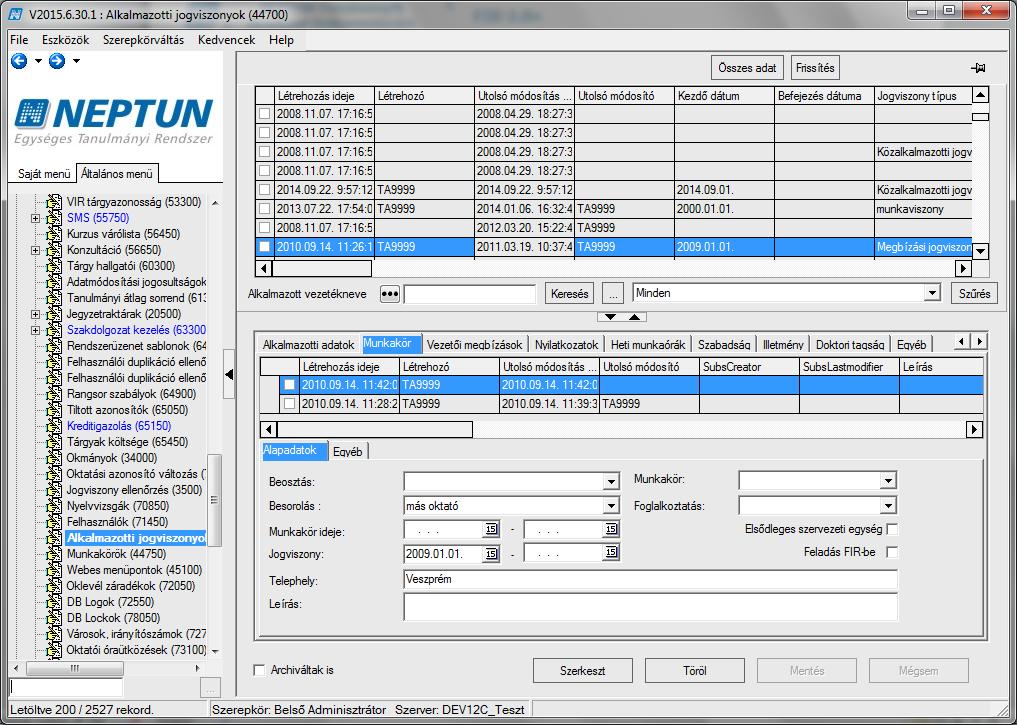
Task: Select the Jogviszony ellenőrzés (3500) tree item
Action: point(134,490)
